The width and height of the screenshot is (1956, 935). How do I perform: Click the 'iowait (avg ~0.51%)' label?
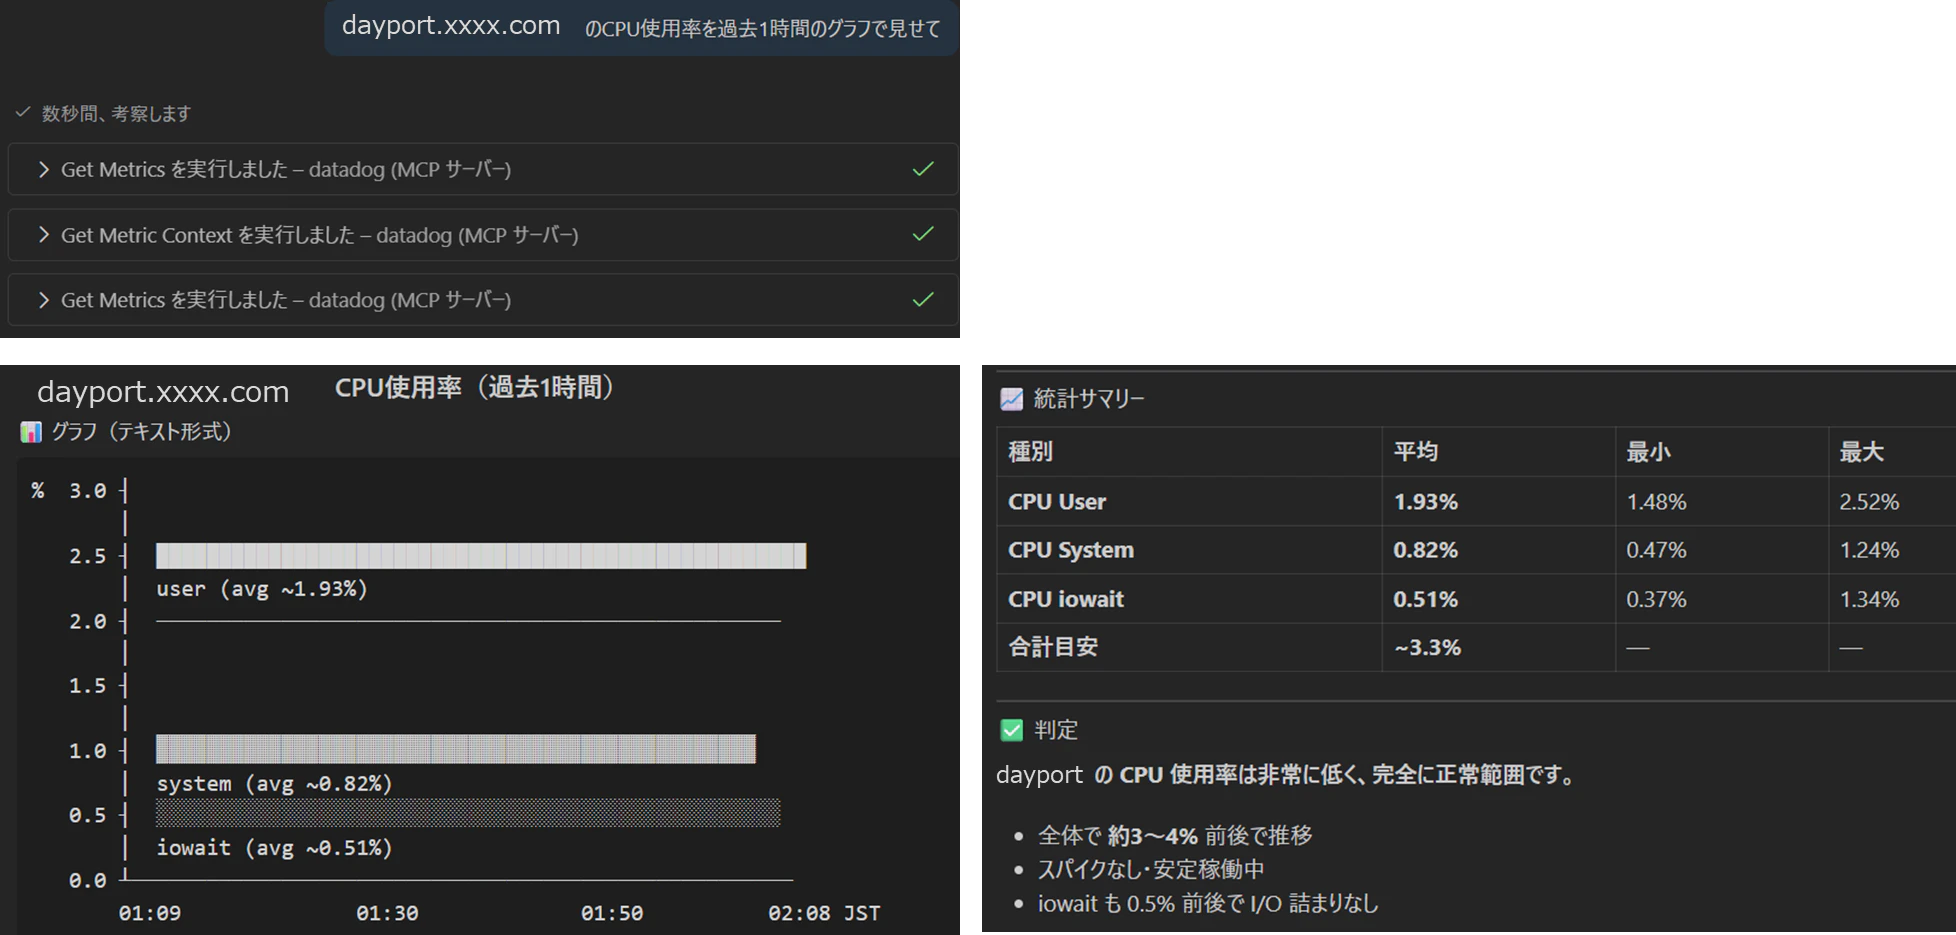coord(274,848)
